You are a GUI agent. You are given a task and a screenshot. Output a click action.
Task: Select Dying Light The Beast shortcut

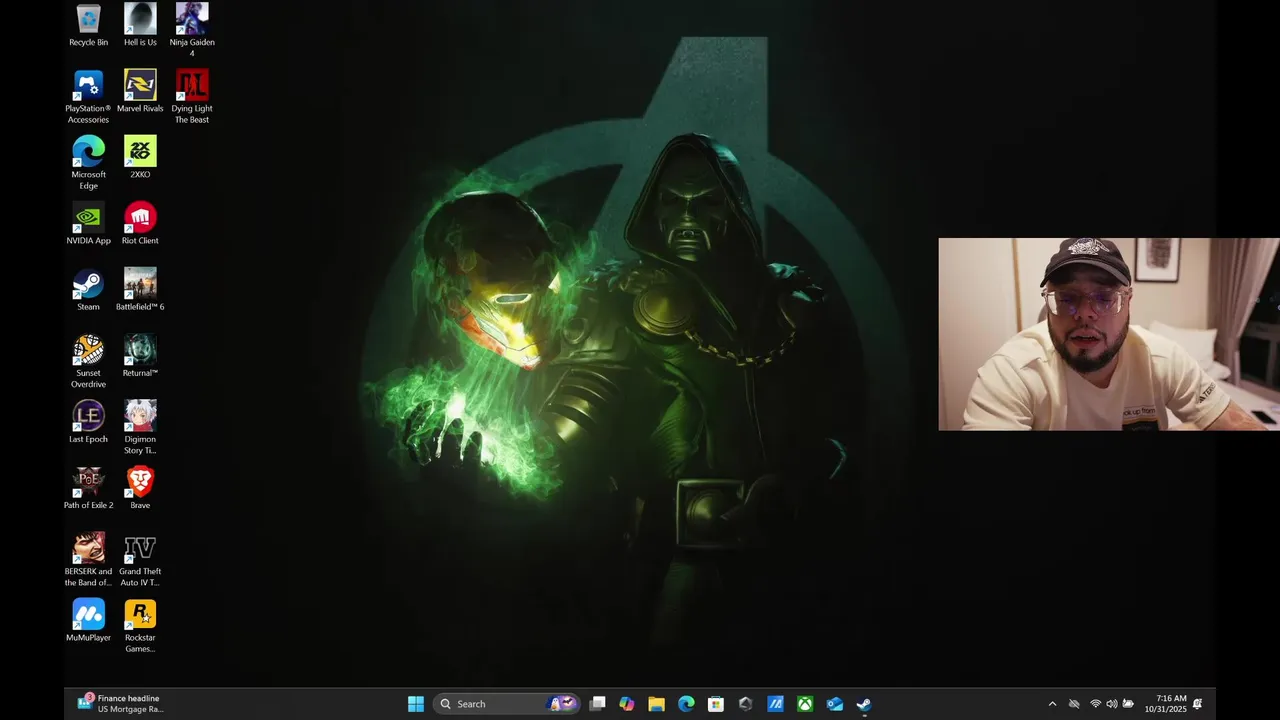[192, 97]
